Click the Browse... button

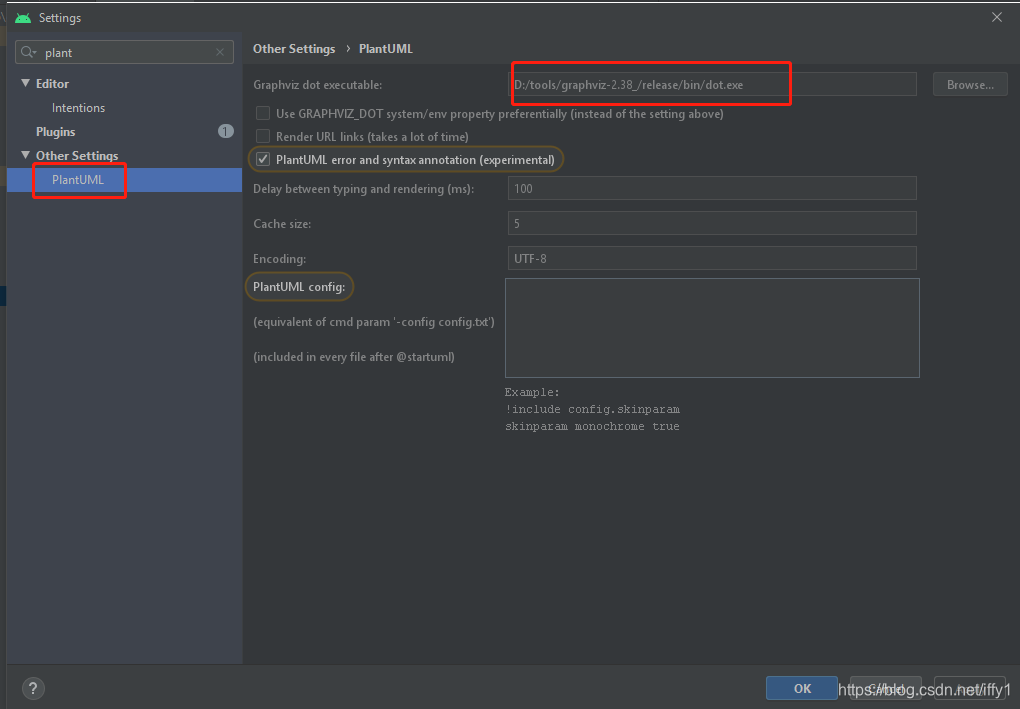click(969, 84)
